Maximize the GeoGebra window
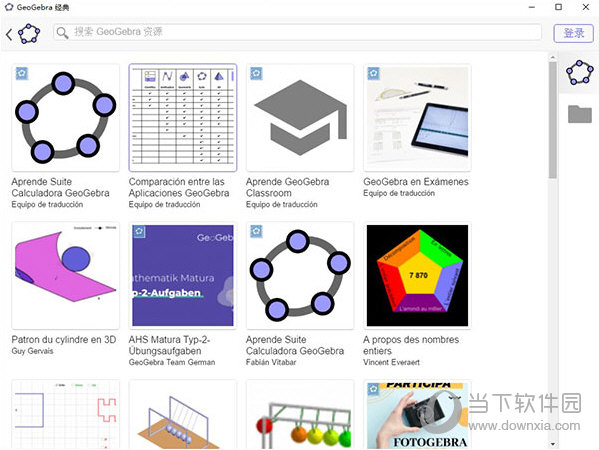Image resolution: width=599 pixels, height=450 pixels. pos(559,7)
